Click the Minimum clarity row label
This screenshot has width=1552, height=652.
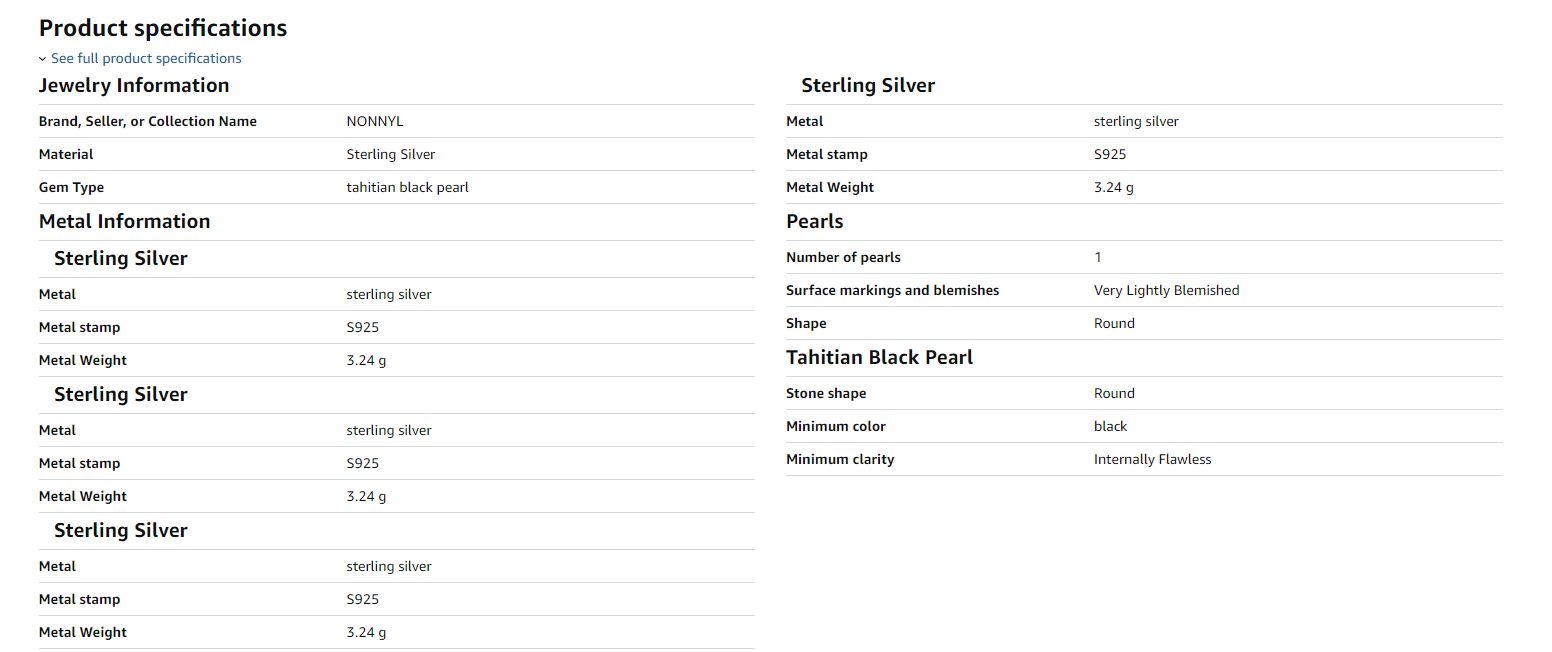click(x=840, y=459)
